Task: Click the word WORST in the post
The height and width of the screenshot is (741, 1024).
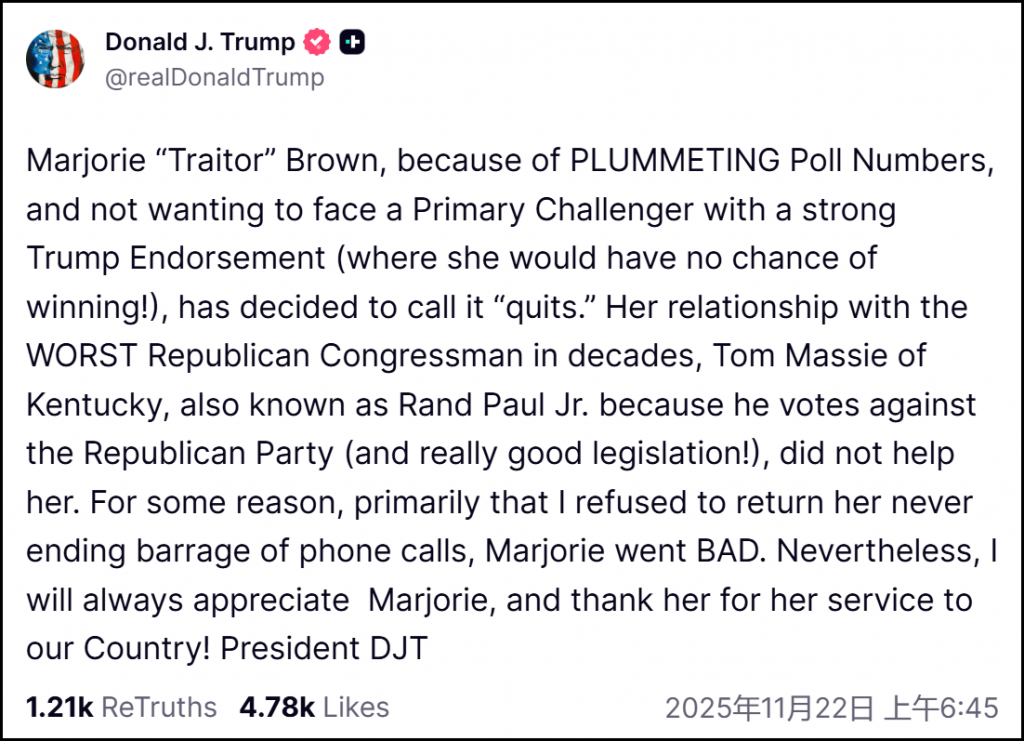Action: coord(71,355)
